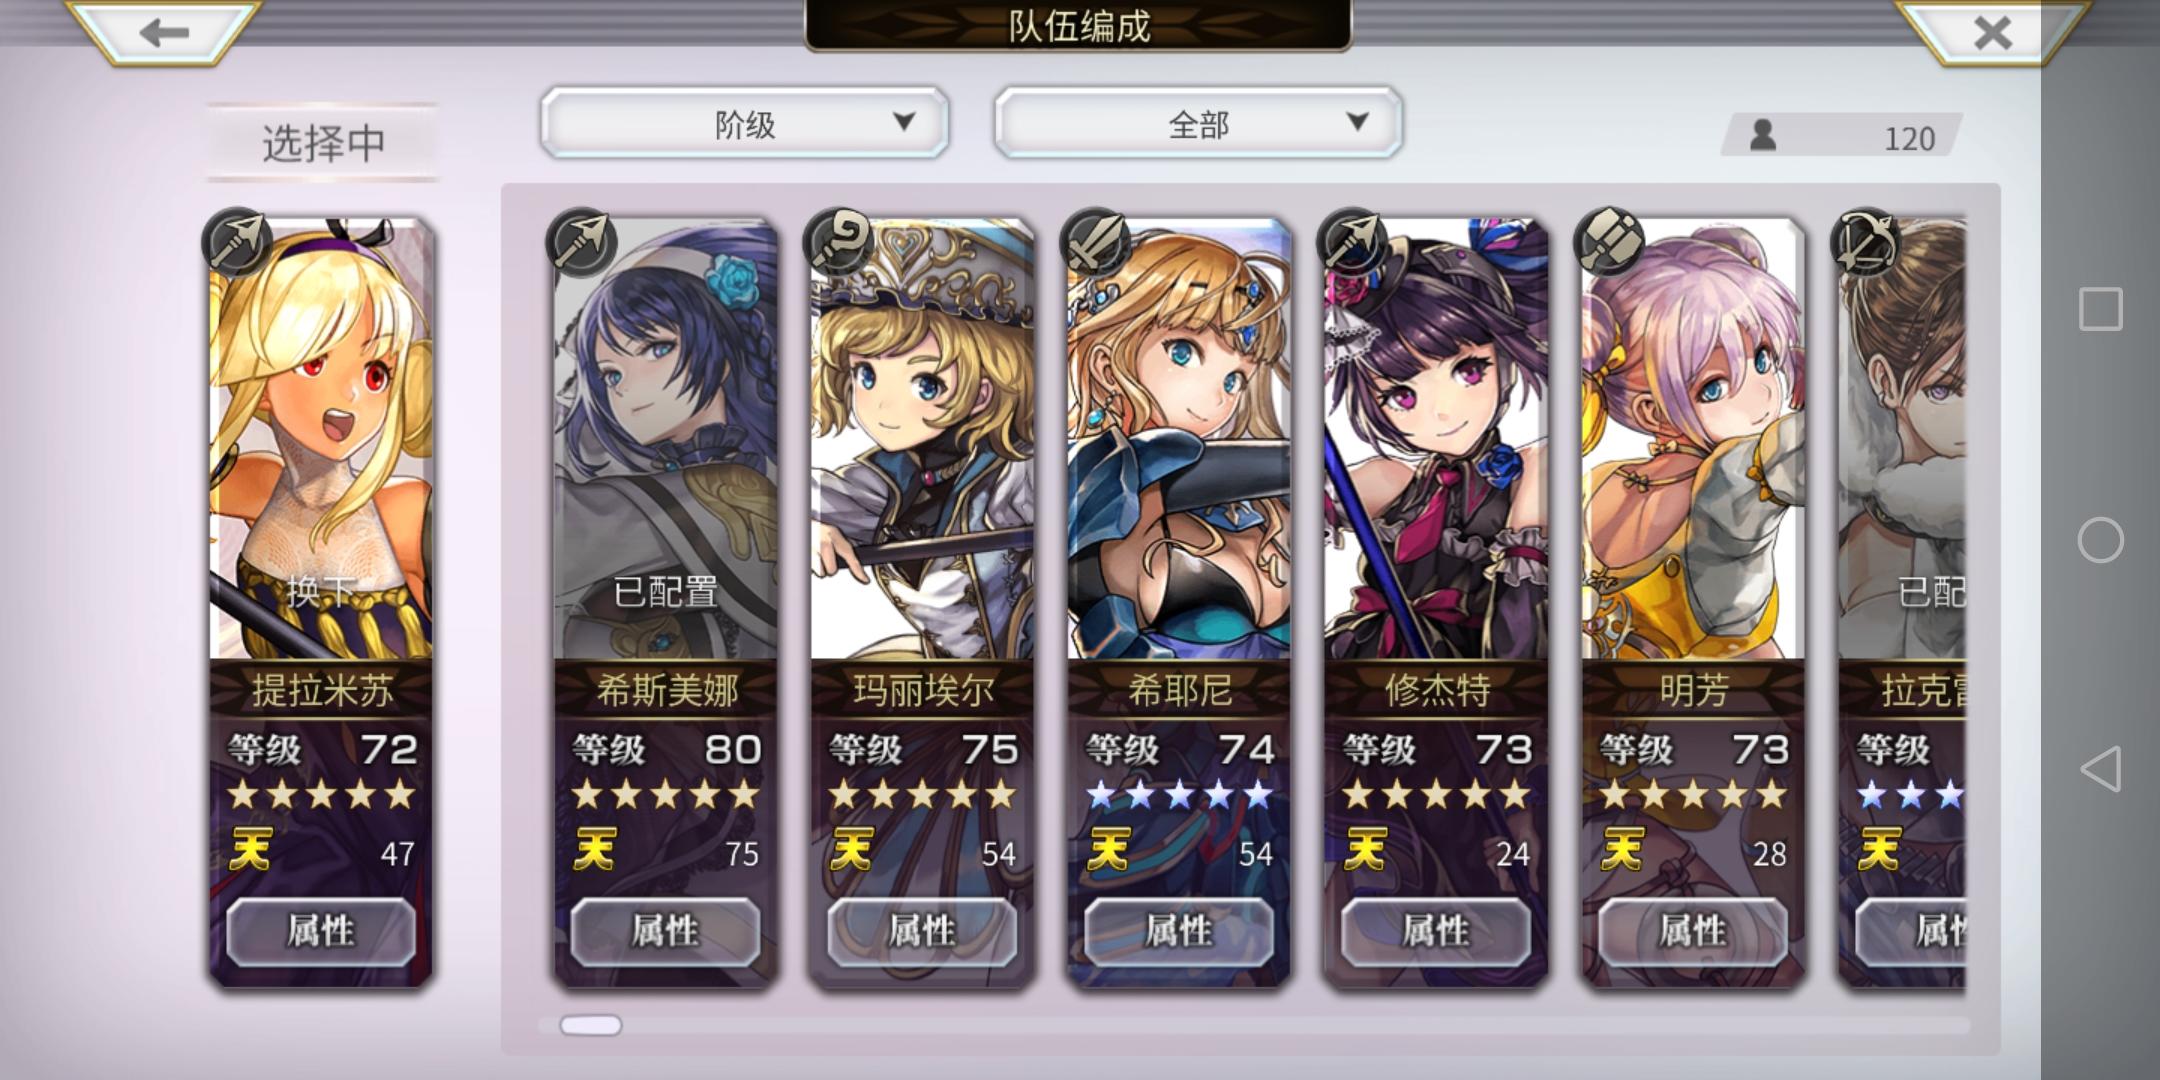Screen dimensions: 2160x1080
Task: Open 属性 for 玛丽埃尔
Action: (922, 931)
